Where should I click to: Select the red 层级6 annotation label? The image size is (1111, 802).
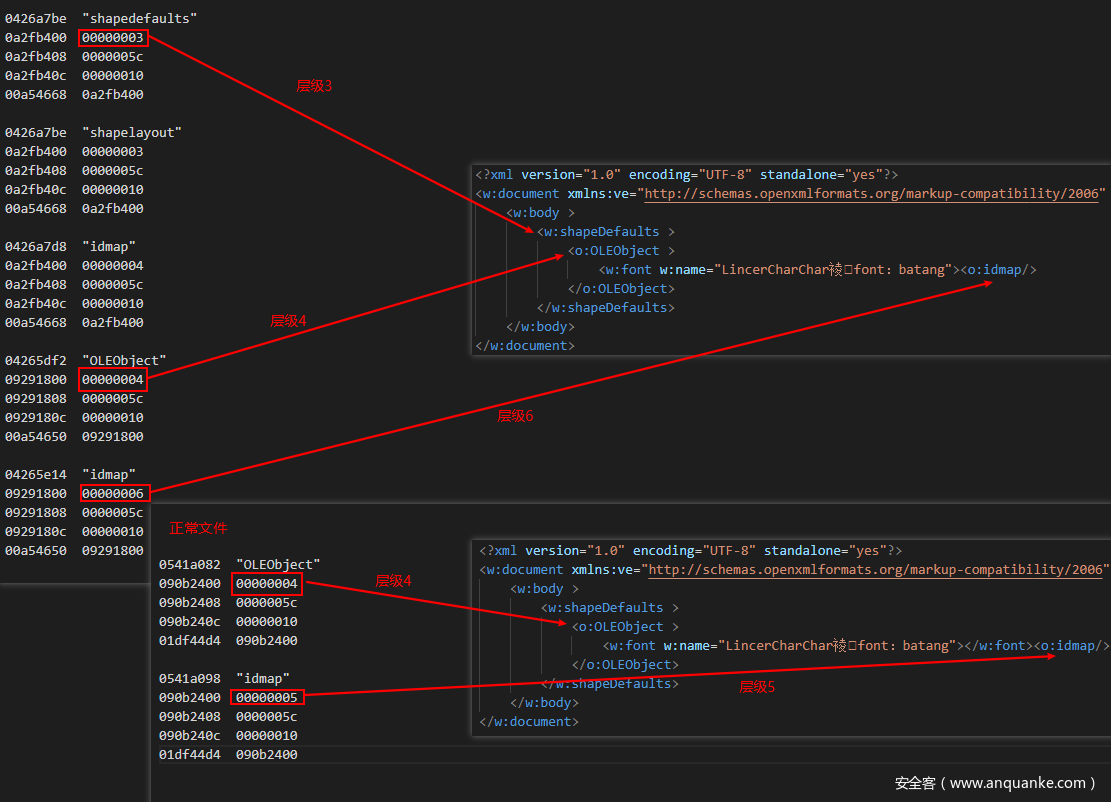(x=515, y=416)
